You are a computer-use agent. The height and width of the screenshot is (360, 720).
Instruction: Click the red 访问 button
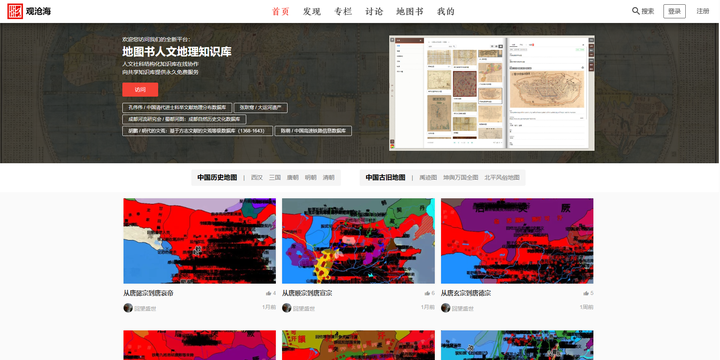[x=140, y=90]
